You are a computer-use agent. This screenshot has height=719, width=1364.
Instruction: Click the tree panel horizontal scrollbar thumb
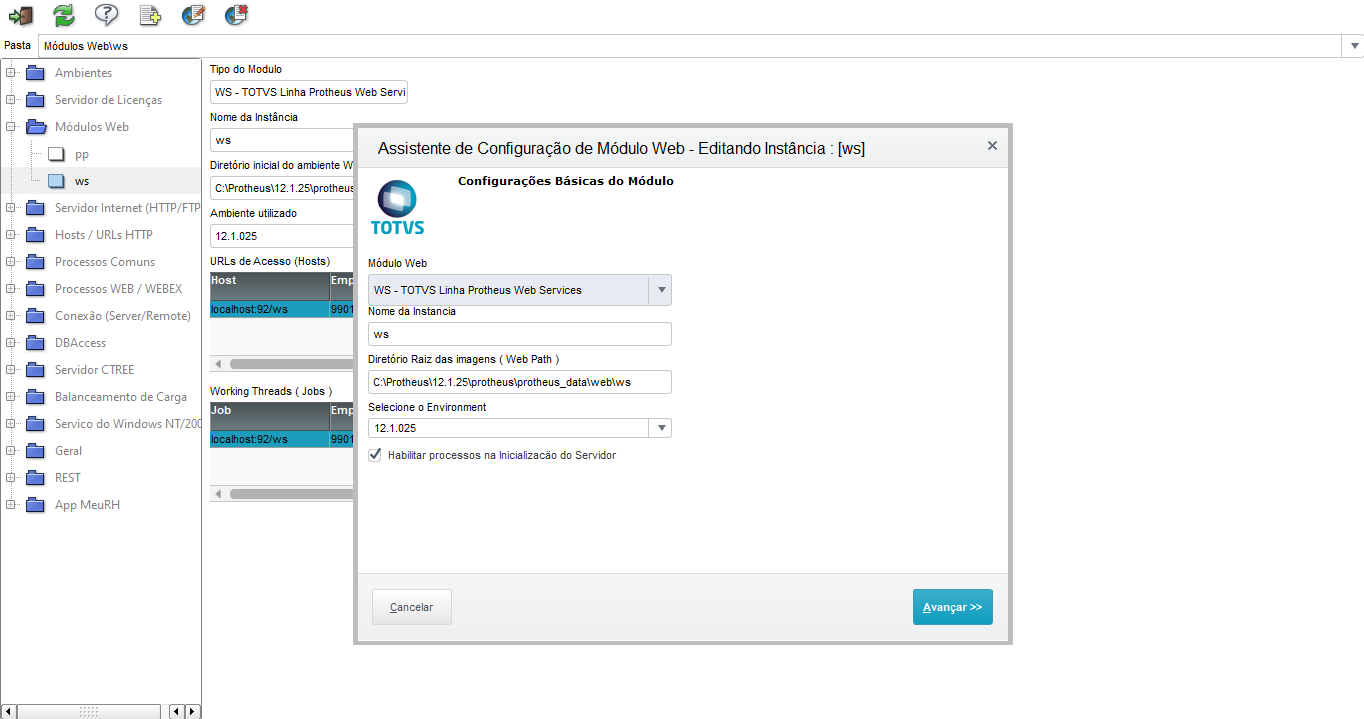[89, 711]
